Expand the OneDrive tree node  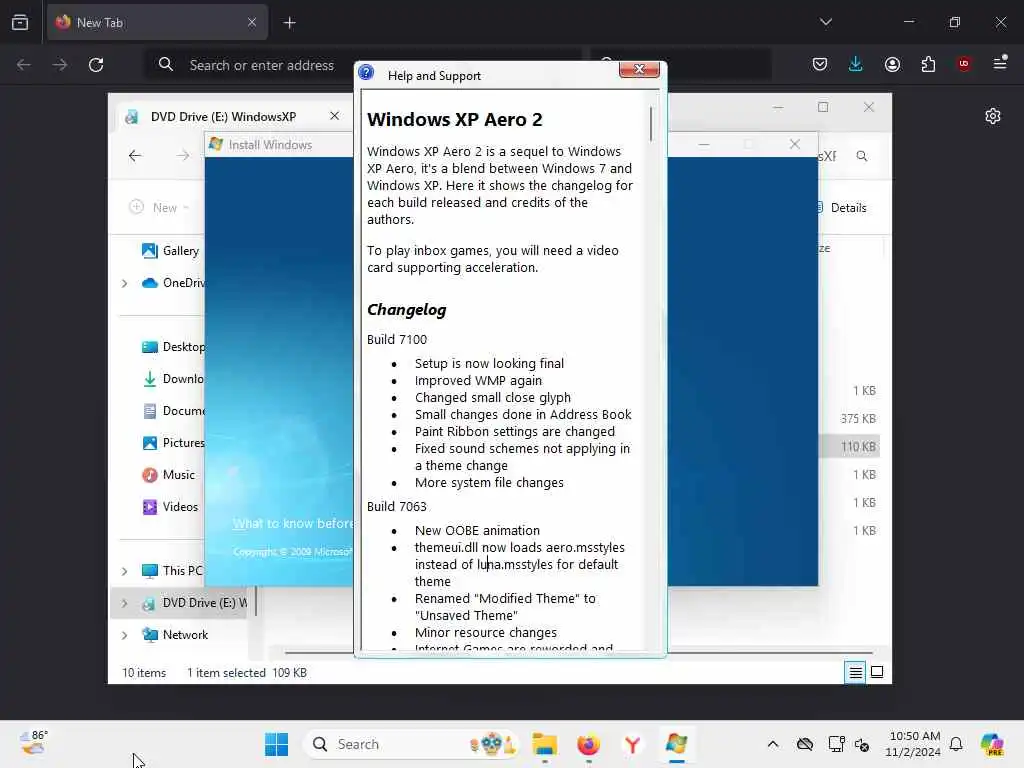[x=124, y=283]
